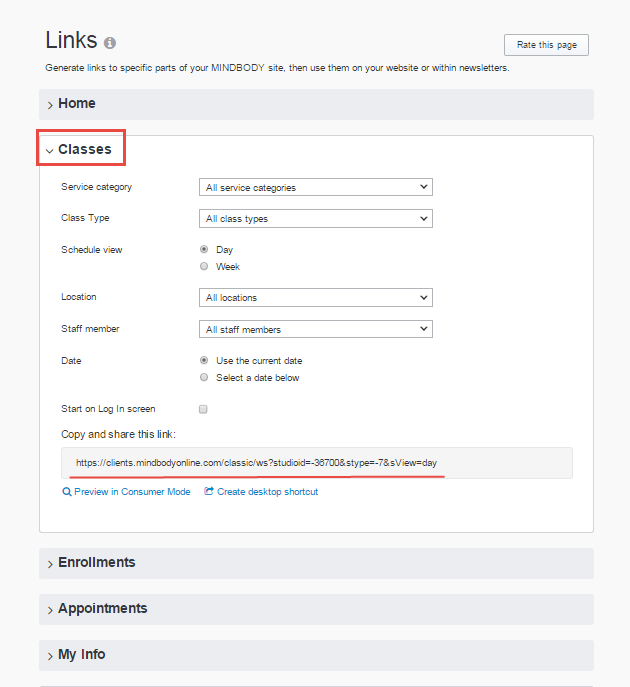This screenshot has width=630, height=687.
Task: Select the Day schedule view
Action: click(x=204, y=249)
